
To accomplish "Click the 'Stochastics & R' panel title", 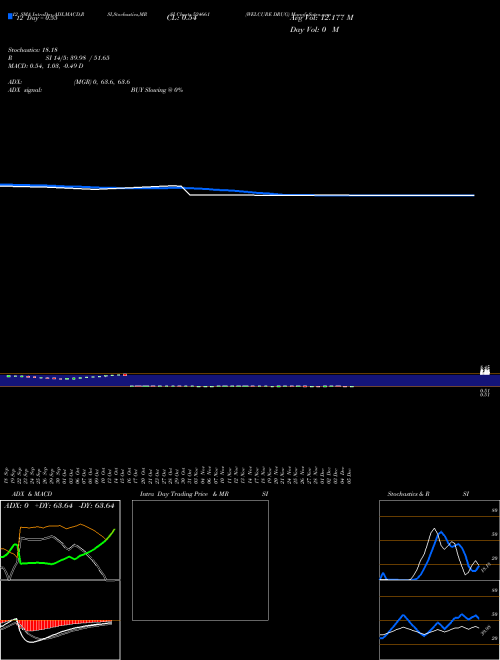I will pyautogui.click(x=408, y=494).
